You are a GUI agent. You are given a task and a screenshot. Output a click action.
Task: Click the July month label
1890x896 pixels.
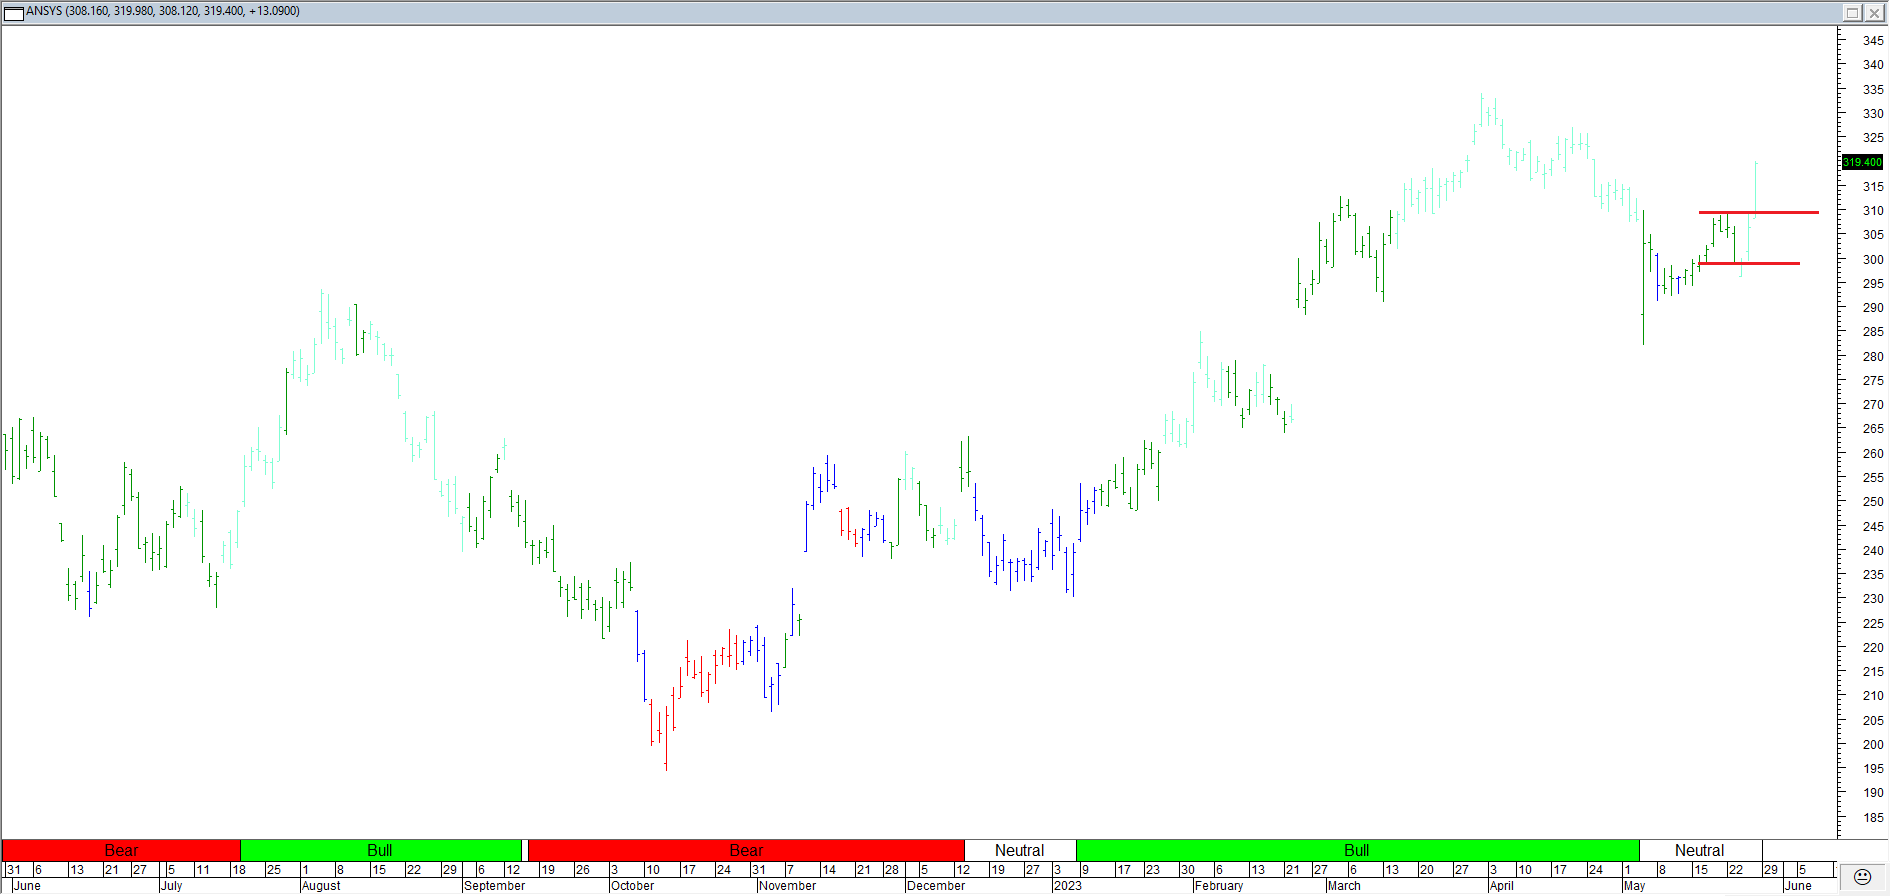172,886
